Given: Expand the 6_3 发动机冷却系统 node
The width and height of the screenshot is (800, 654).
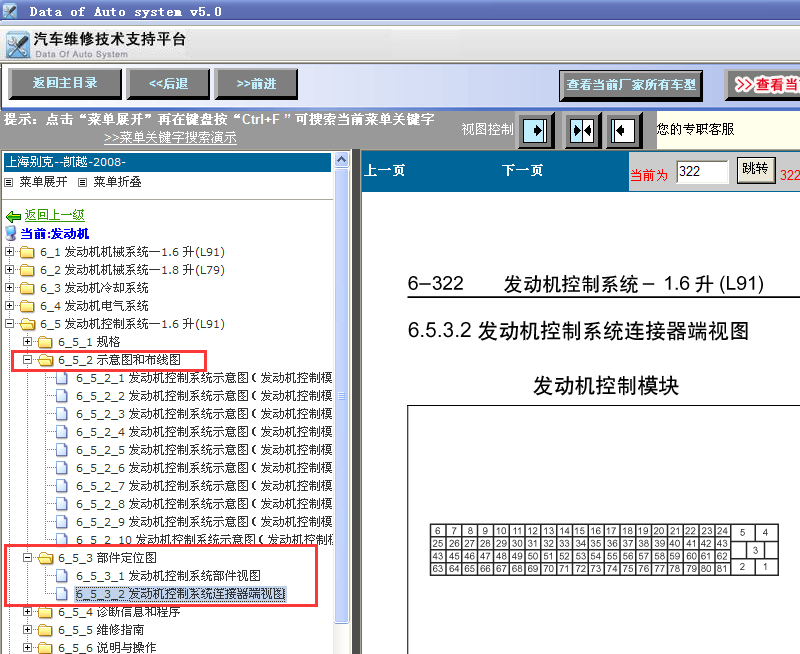Looking at the screenshot, I should coord(9,288).
